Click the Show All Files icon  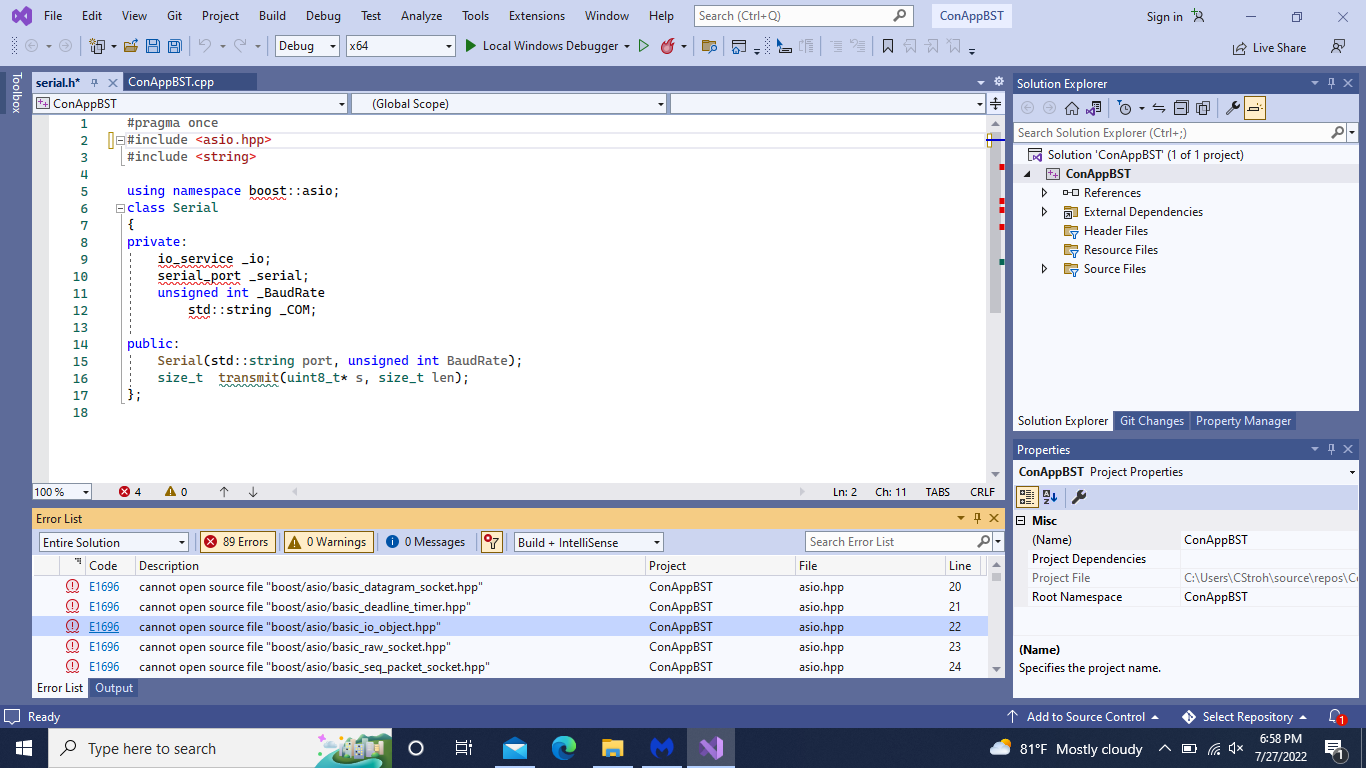(1203, 108)
